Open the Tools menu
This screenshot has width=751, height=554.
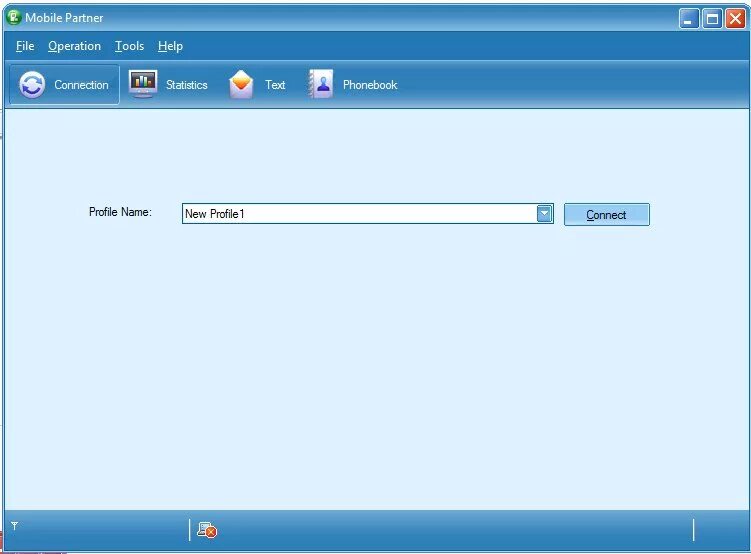point(129,46)
